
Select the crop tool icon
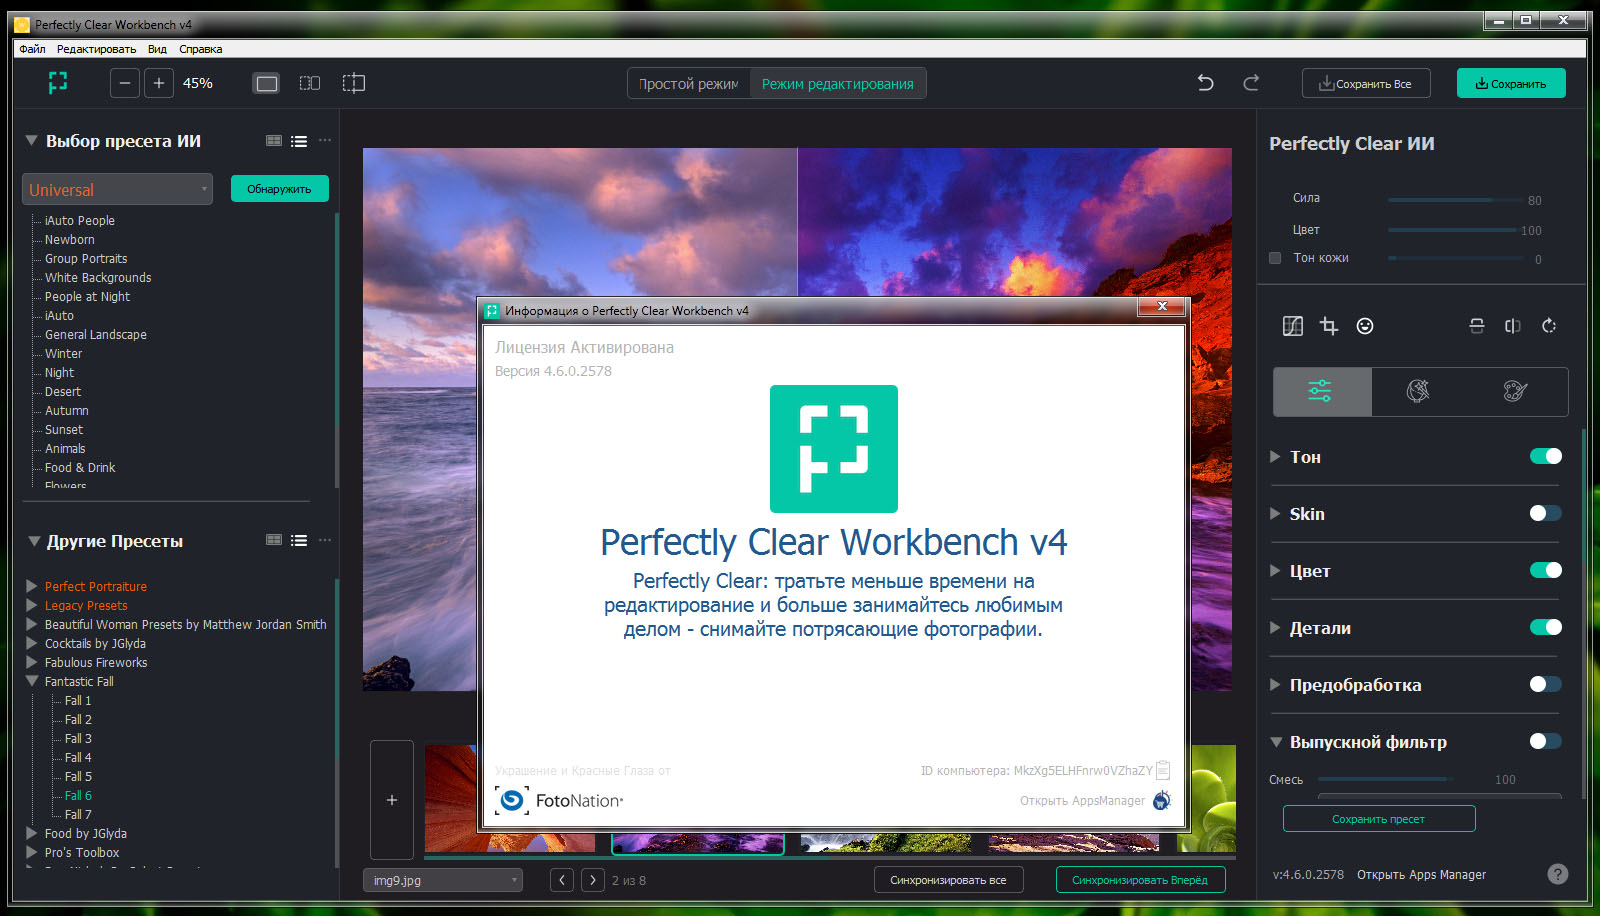click(1329, 326)
